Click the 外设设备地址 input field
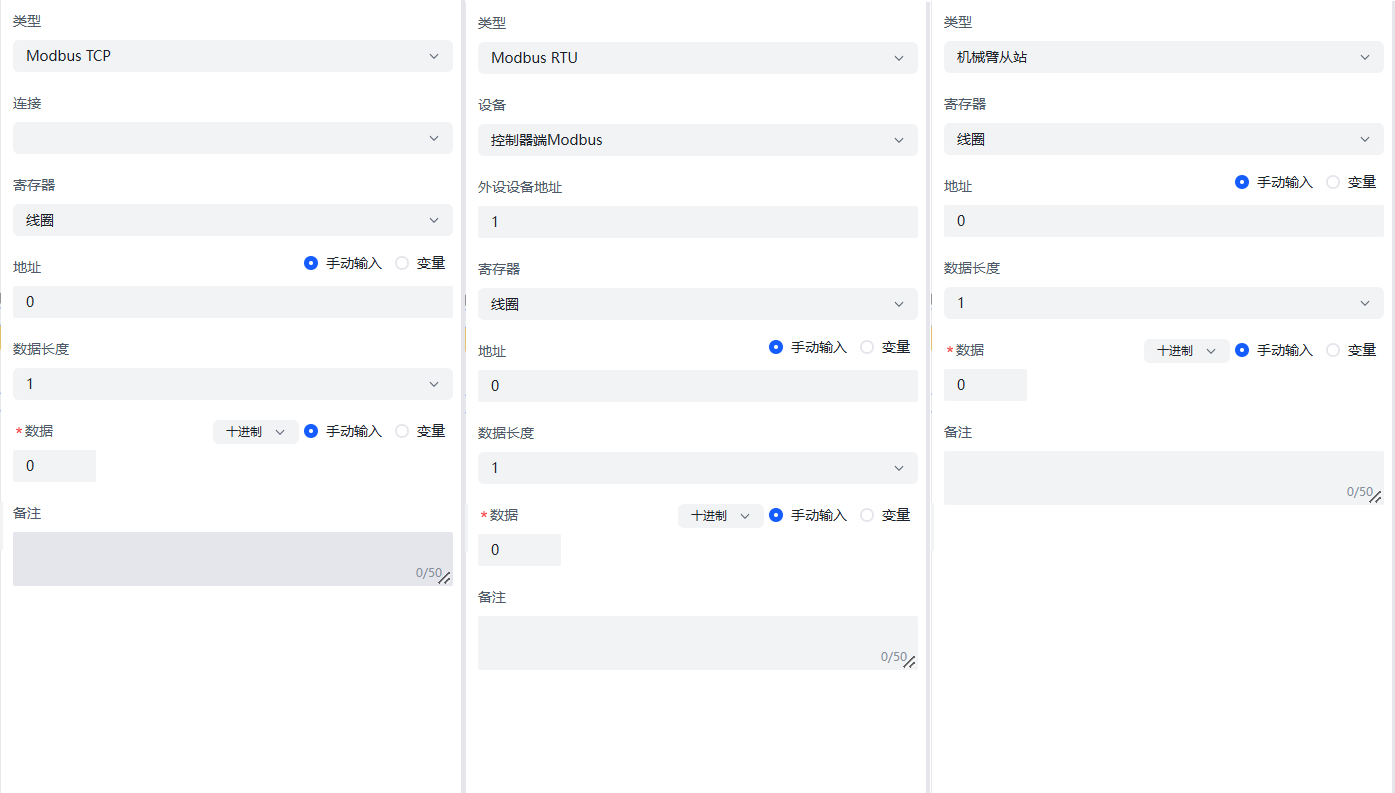Screen dimensions: 1395x793 click(x=697, y=222)
